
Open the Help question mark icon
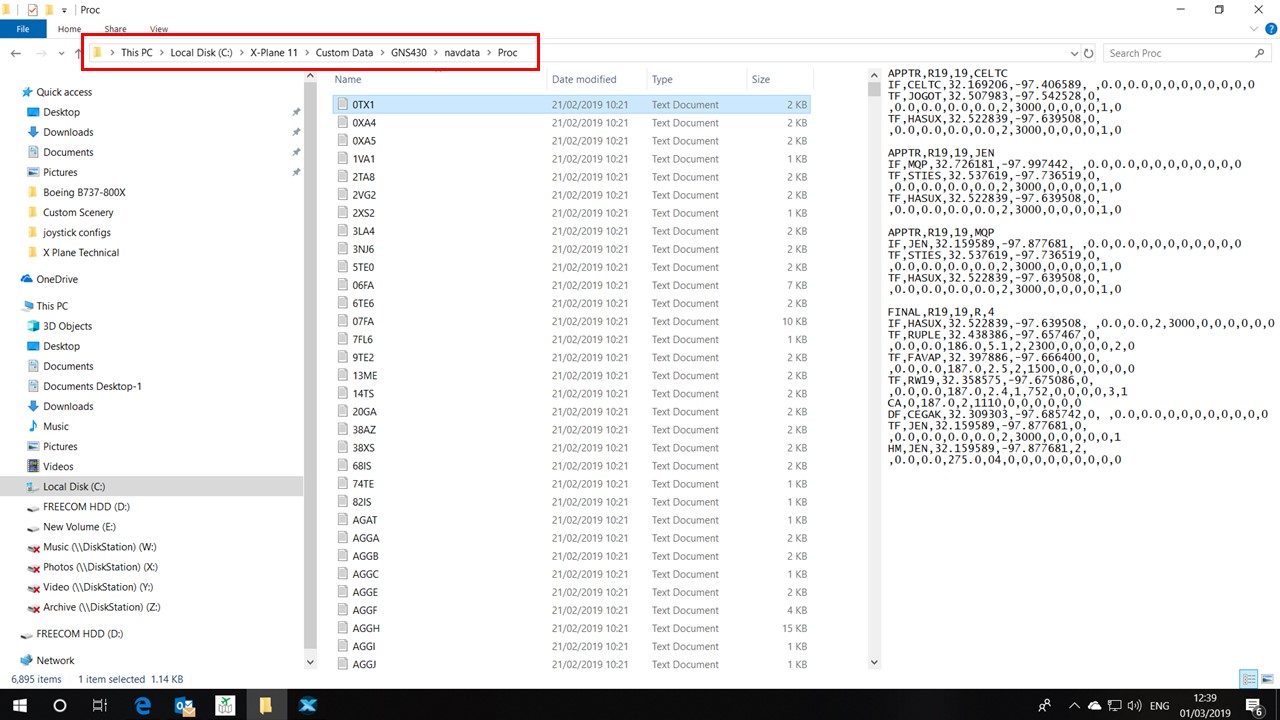pos(1269,29)
